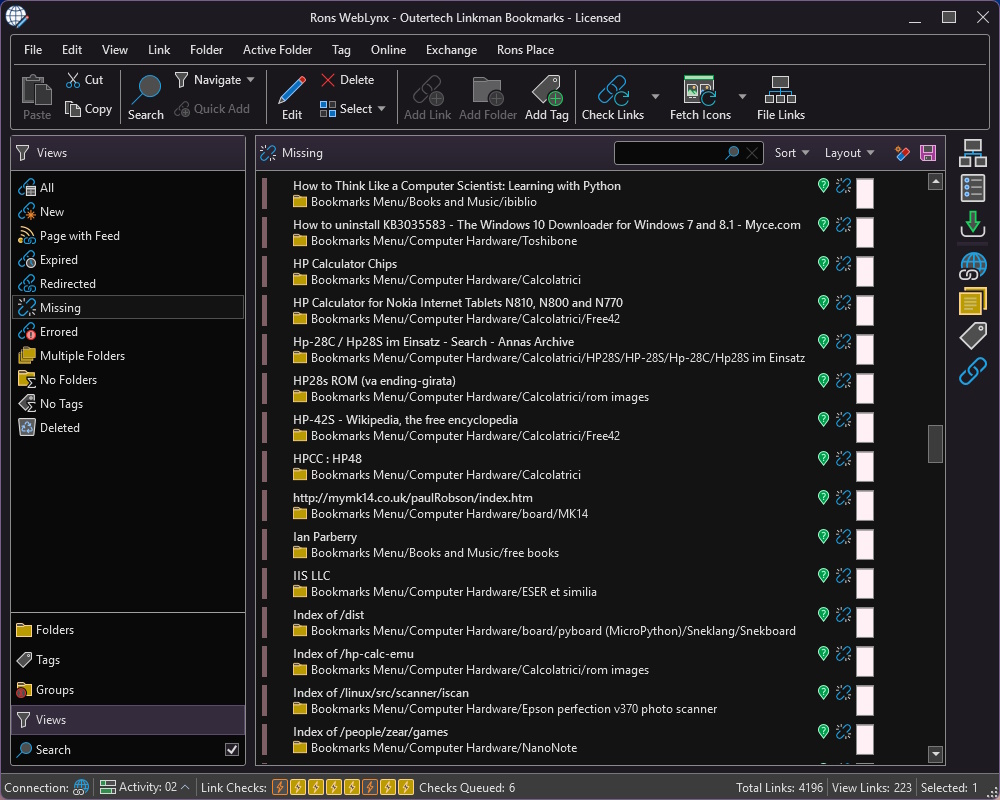Select the Expired view
Viewport: 1000px width, 800px height.
(x=128, y=260)
